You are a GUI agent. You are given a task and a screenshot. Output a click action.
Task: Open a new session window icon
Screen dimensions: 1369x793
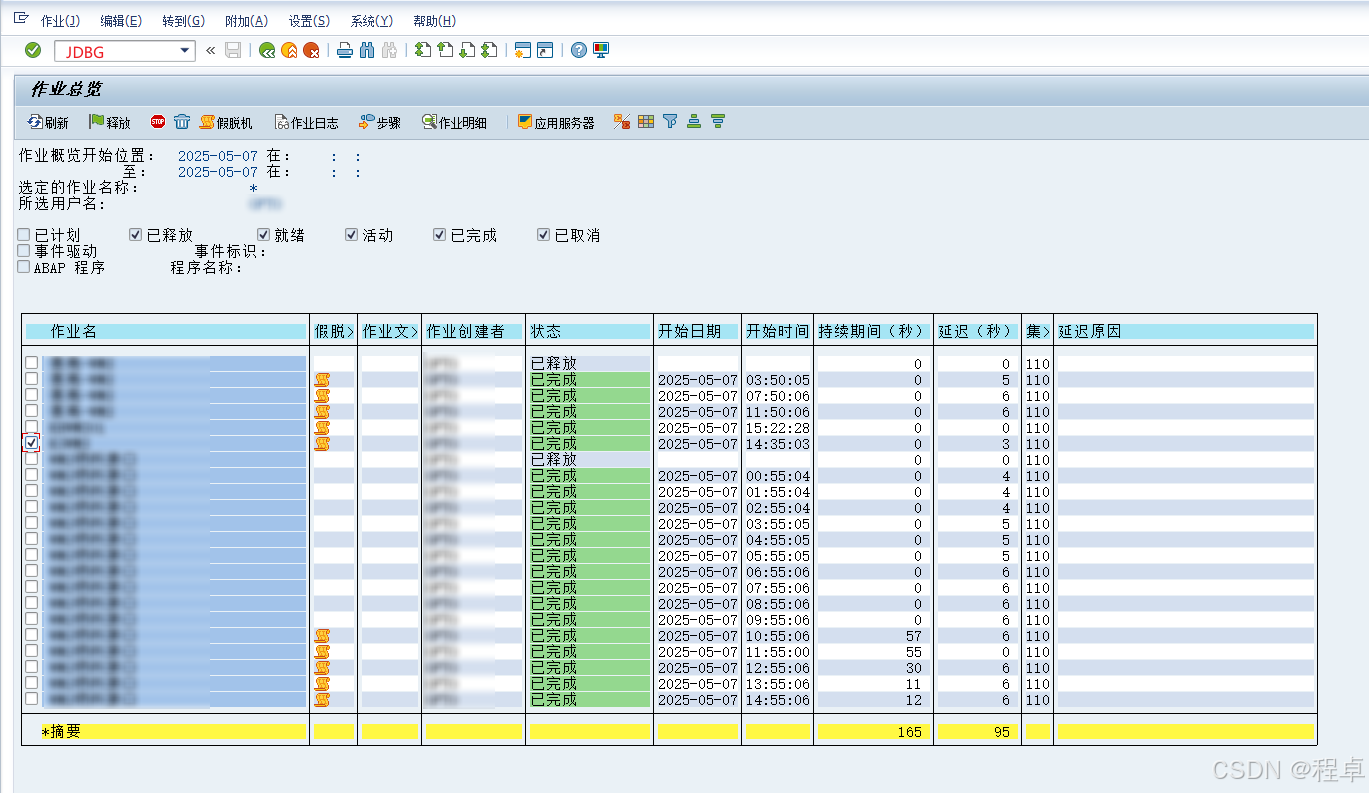pyautogui.click(x=522, y=50)
